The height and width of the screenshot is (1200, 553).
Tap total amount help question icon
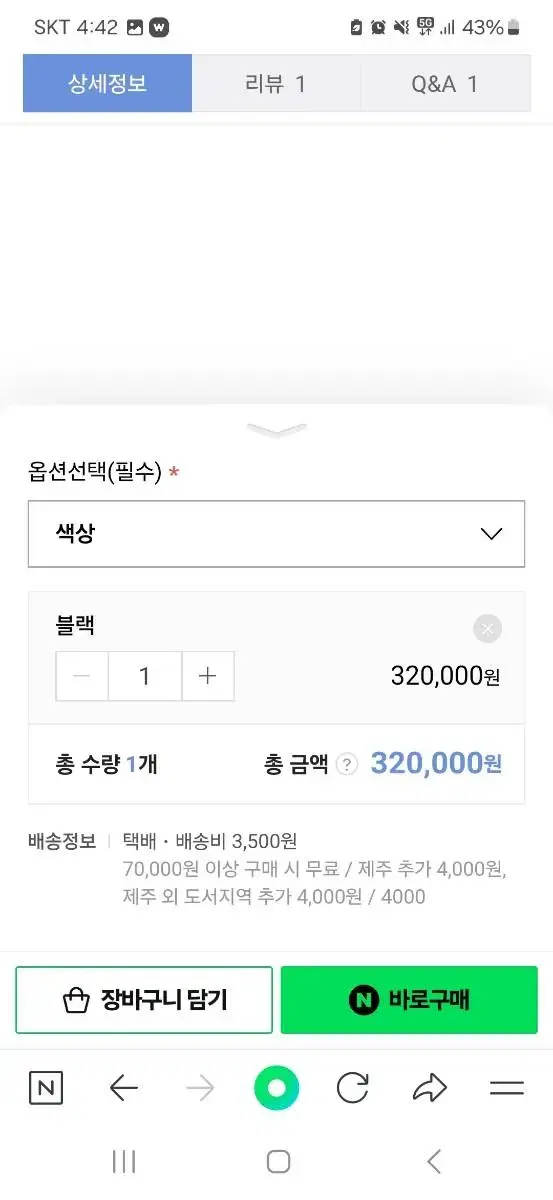tap(347, 765)
